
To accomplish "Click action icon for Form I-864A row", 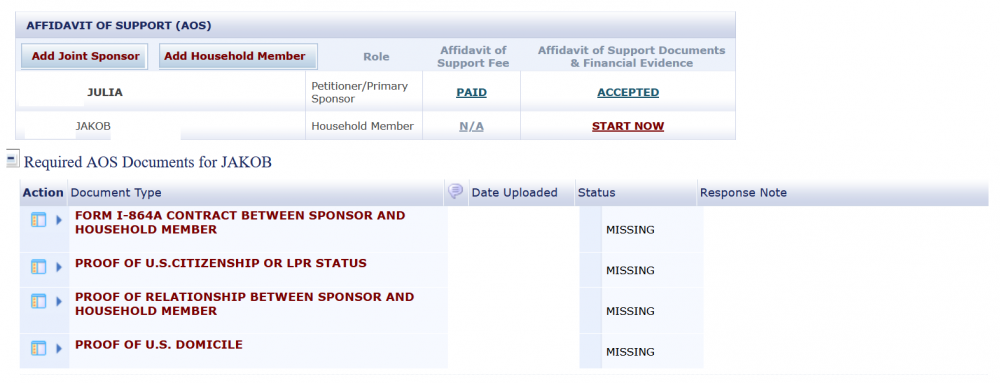I will tap(39, 220).
